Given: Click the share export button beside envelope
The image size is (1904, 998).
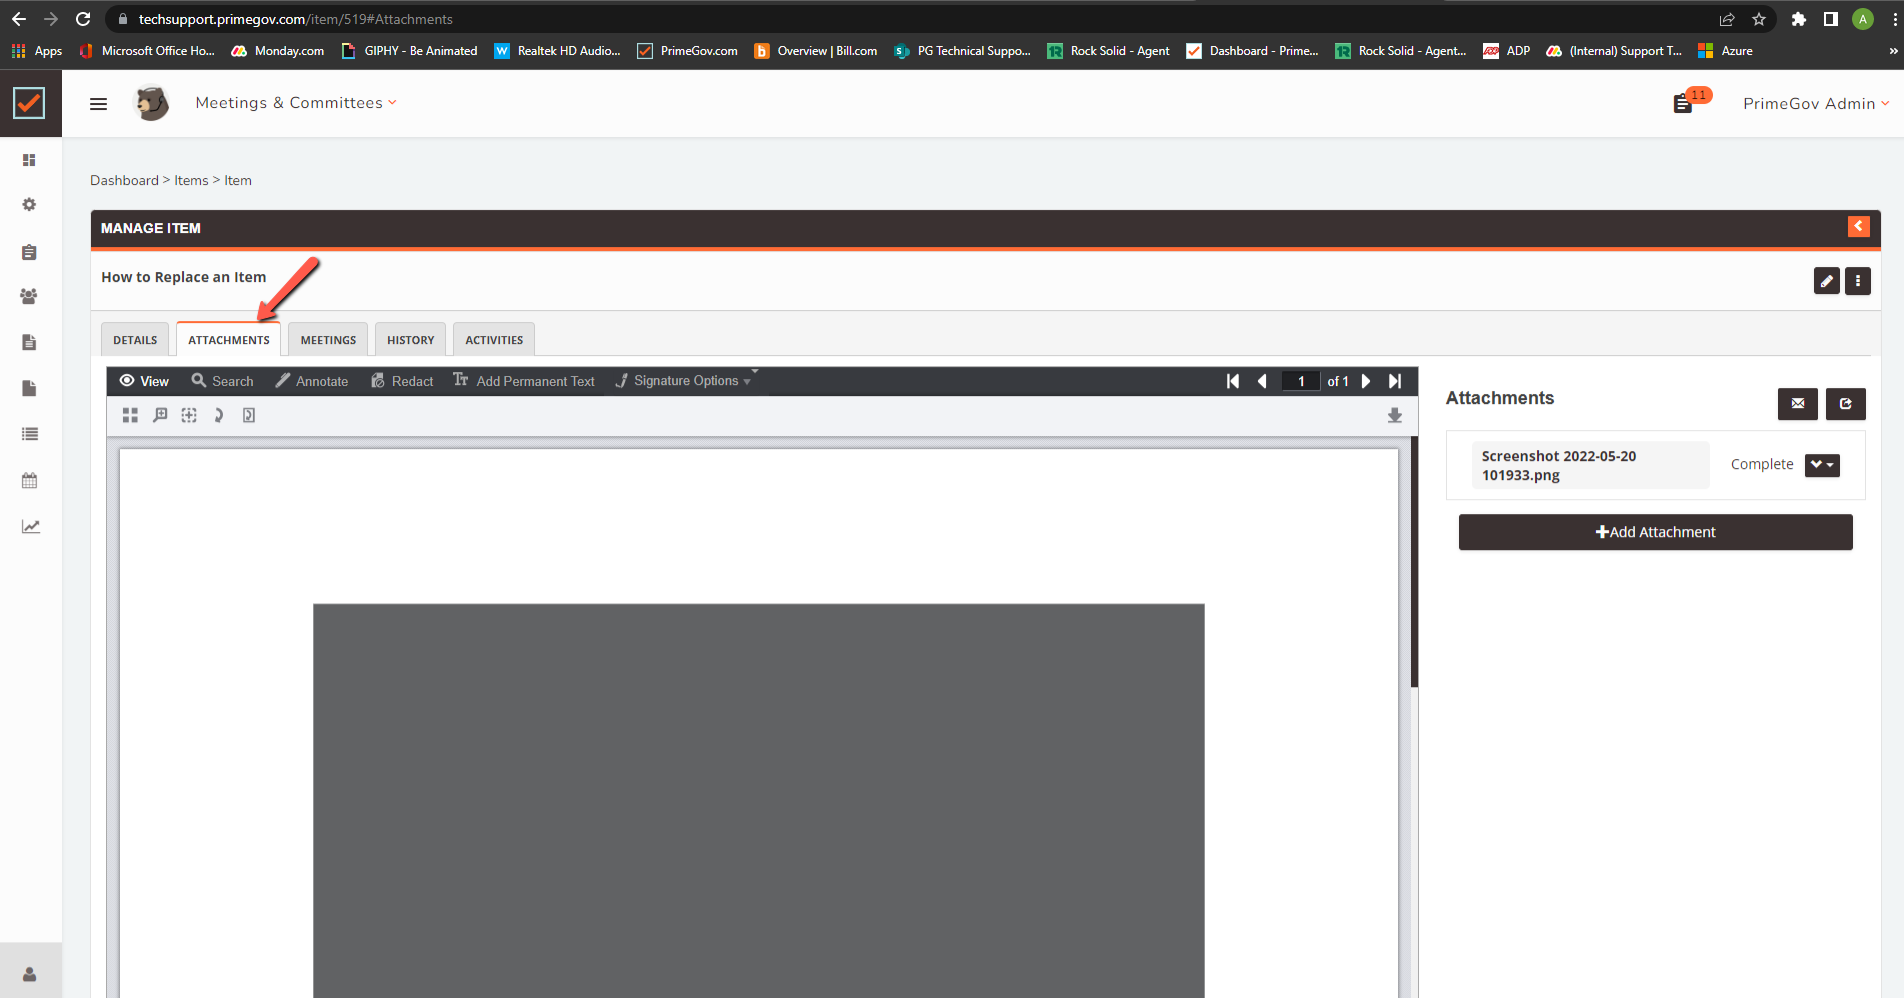Looking at the screenshot, I should click(1846, 404).
